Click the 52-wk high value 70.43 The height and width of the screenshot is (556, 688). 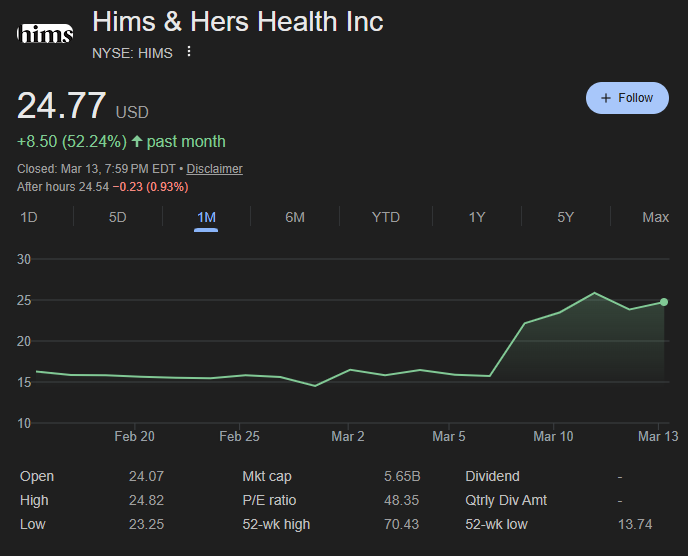(402, 524)
